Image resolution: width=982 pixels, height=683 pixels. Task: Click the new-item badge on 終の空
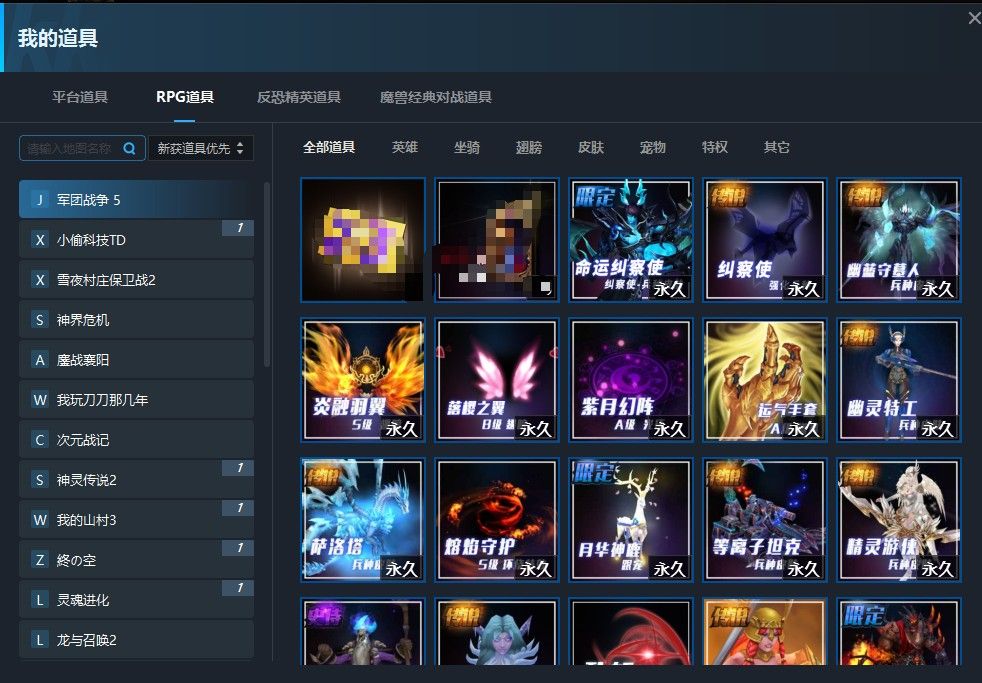point(238,548)
